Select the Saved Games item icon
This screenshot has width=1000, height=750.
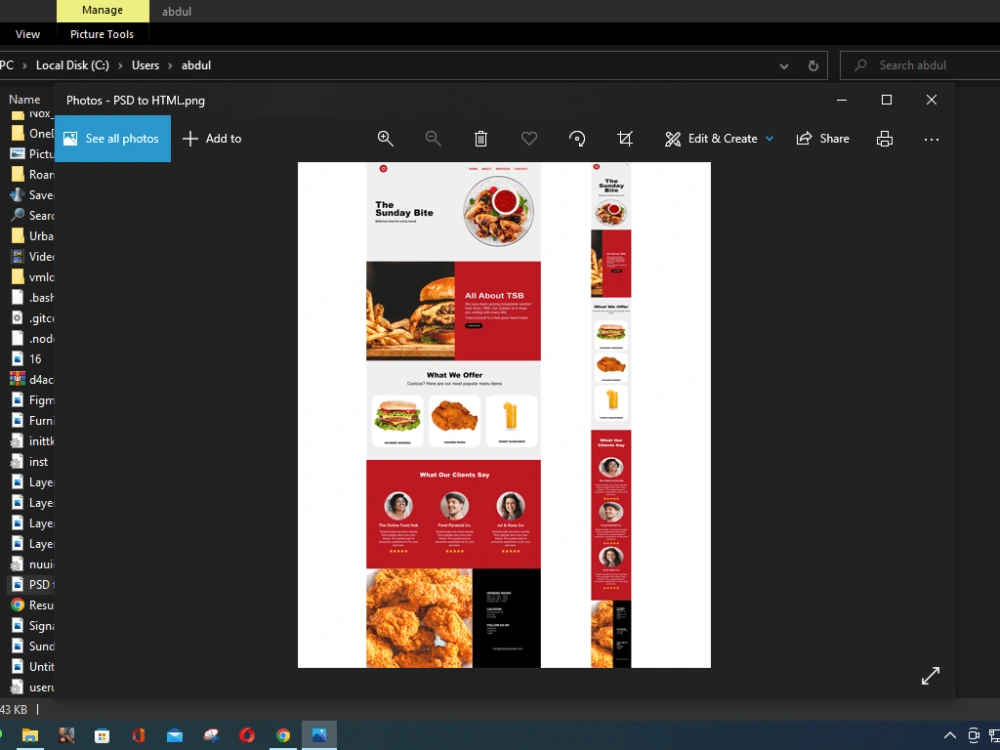(x=18, y=195)
